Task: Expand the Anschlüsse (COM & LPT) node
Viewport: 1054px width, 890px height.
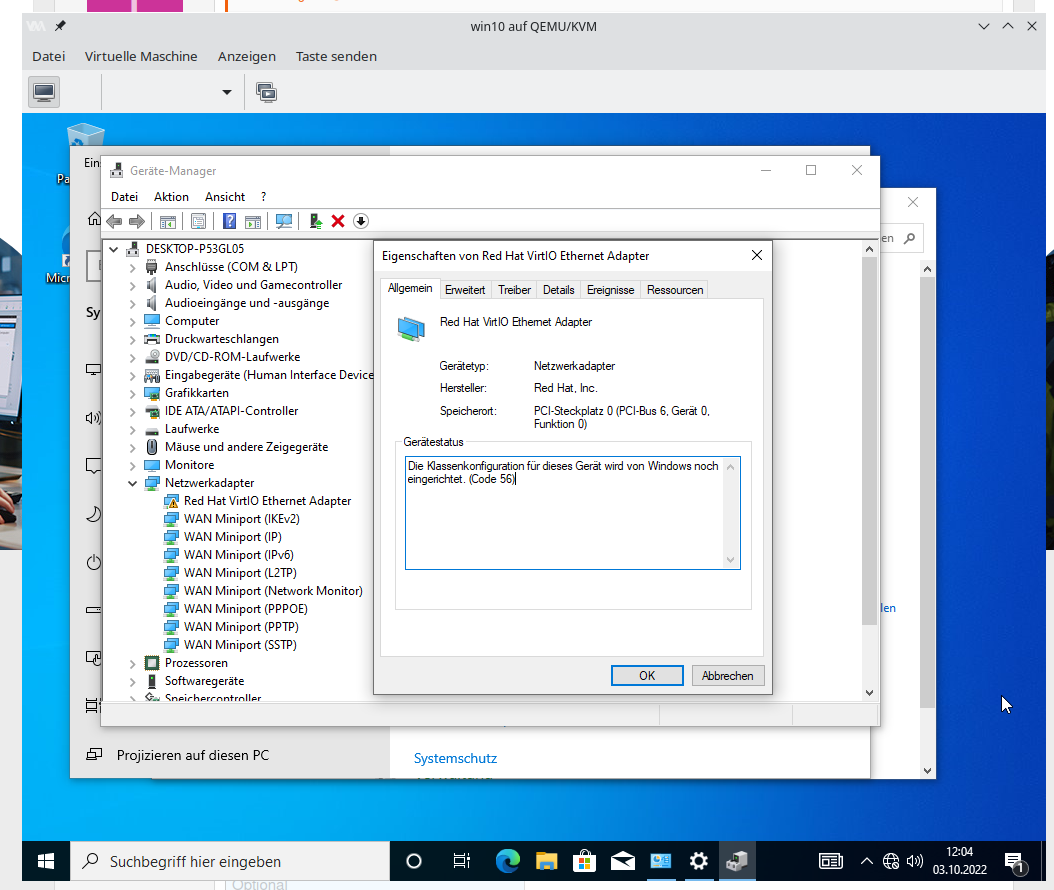Action: pos(132,268)
